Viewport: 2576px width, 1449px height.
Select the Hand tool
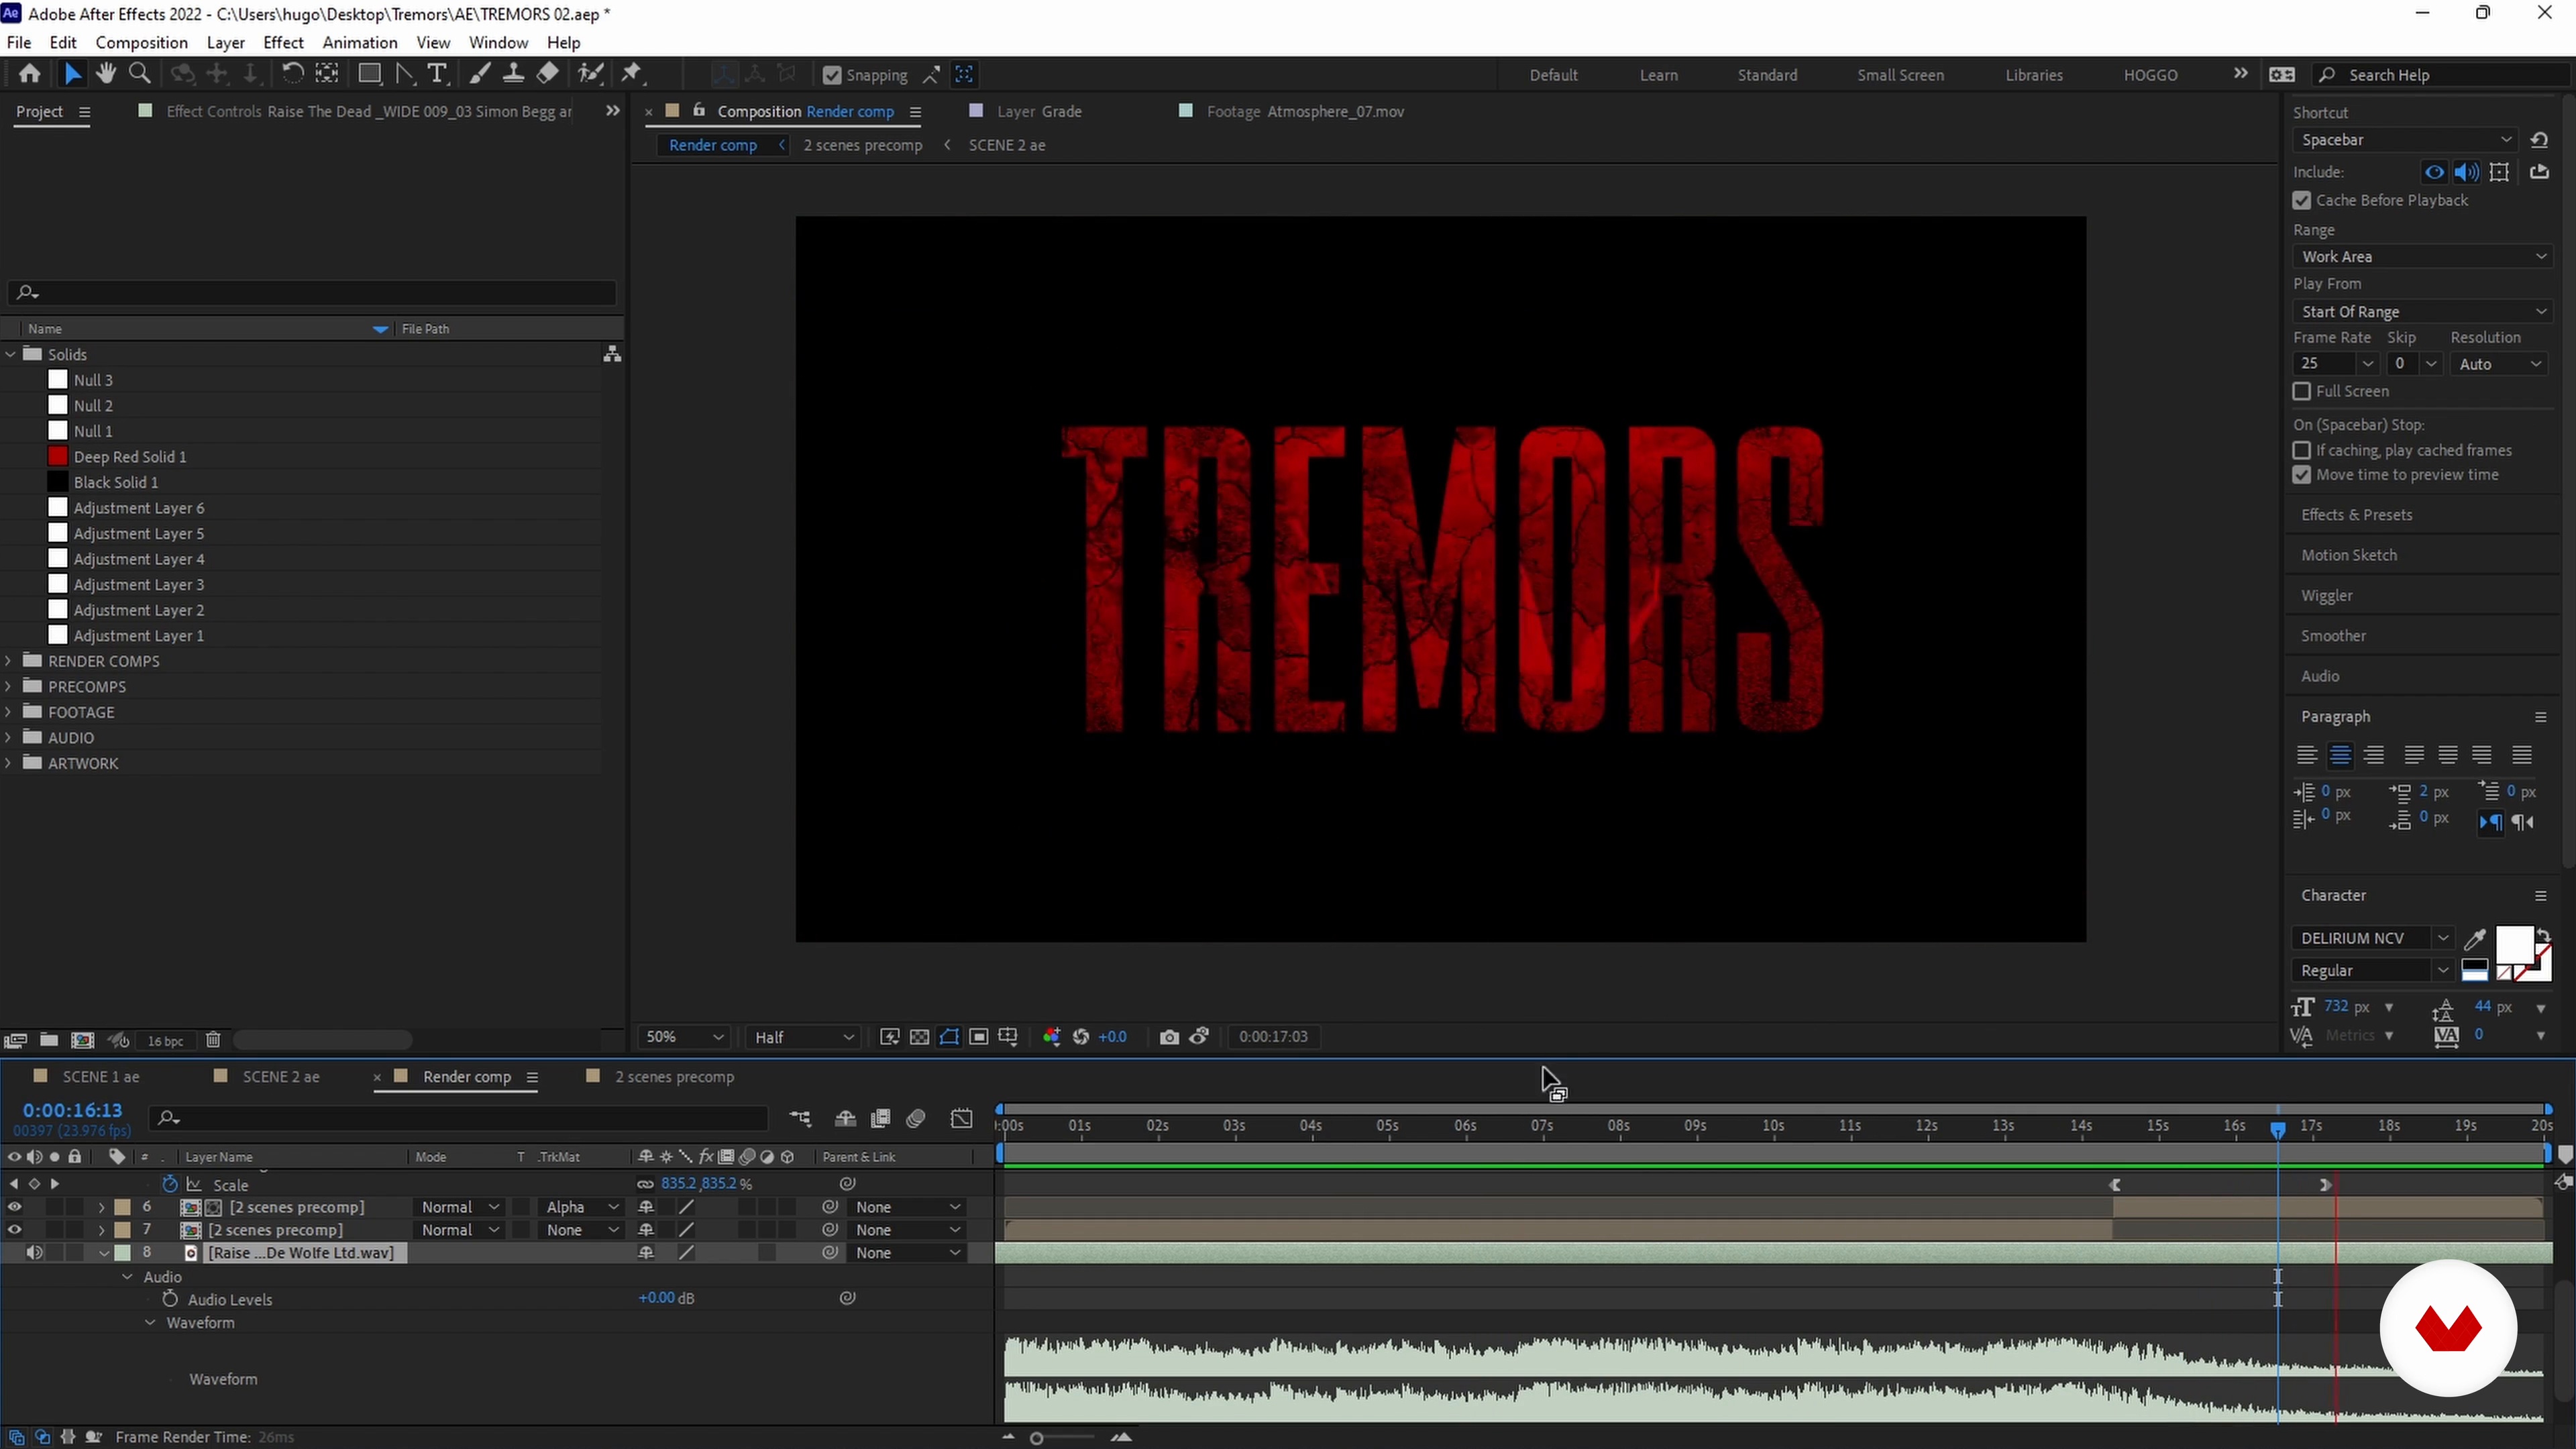[105, 74]
